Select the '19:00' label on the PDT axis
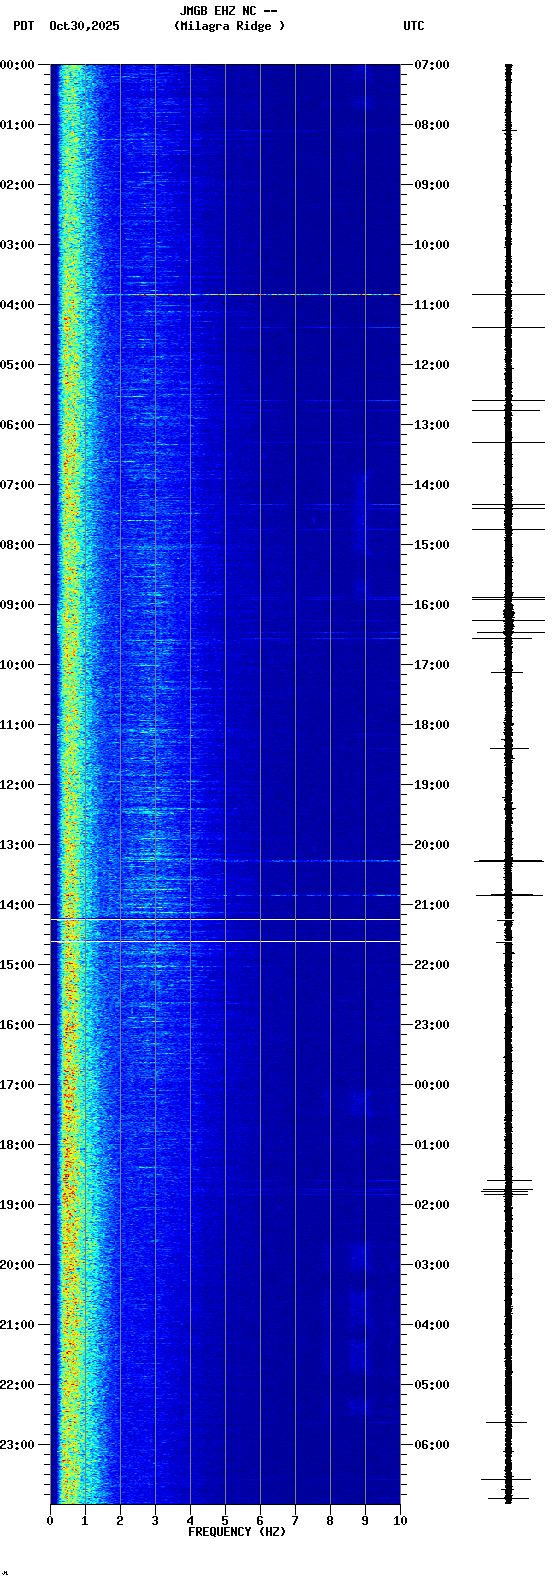 click(x=17, y=1205)
